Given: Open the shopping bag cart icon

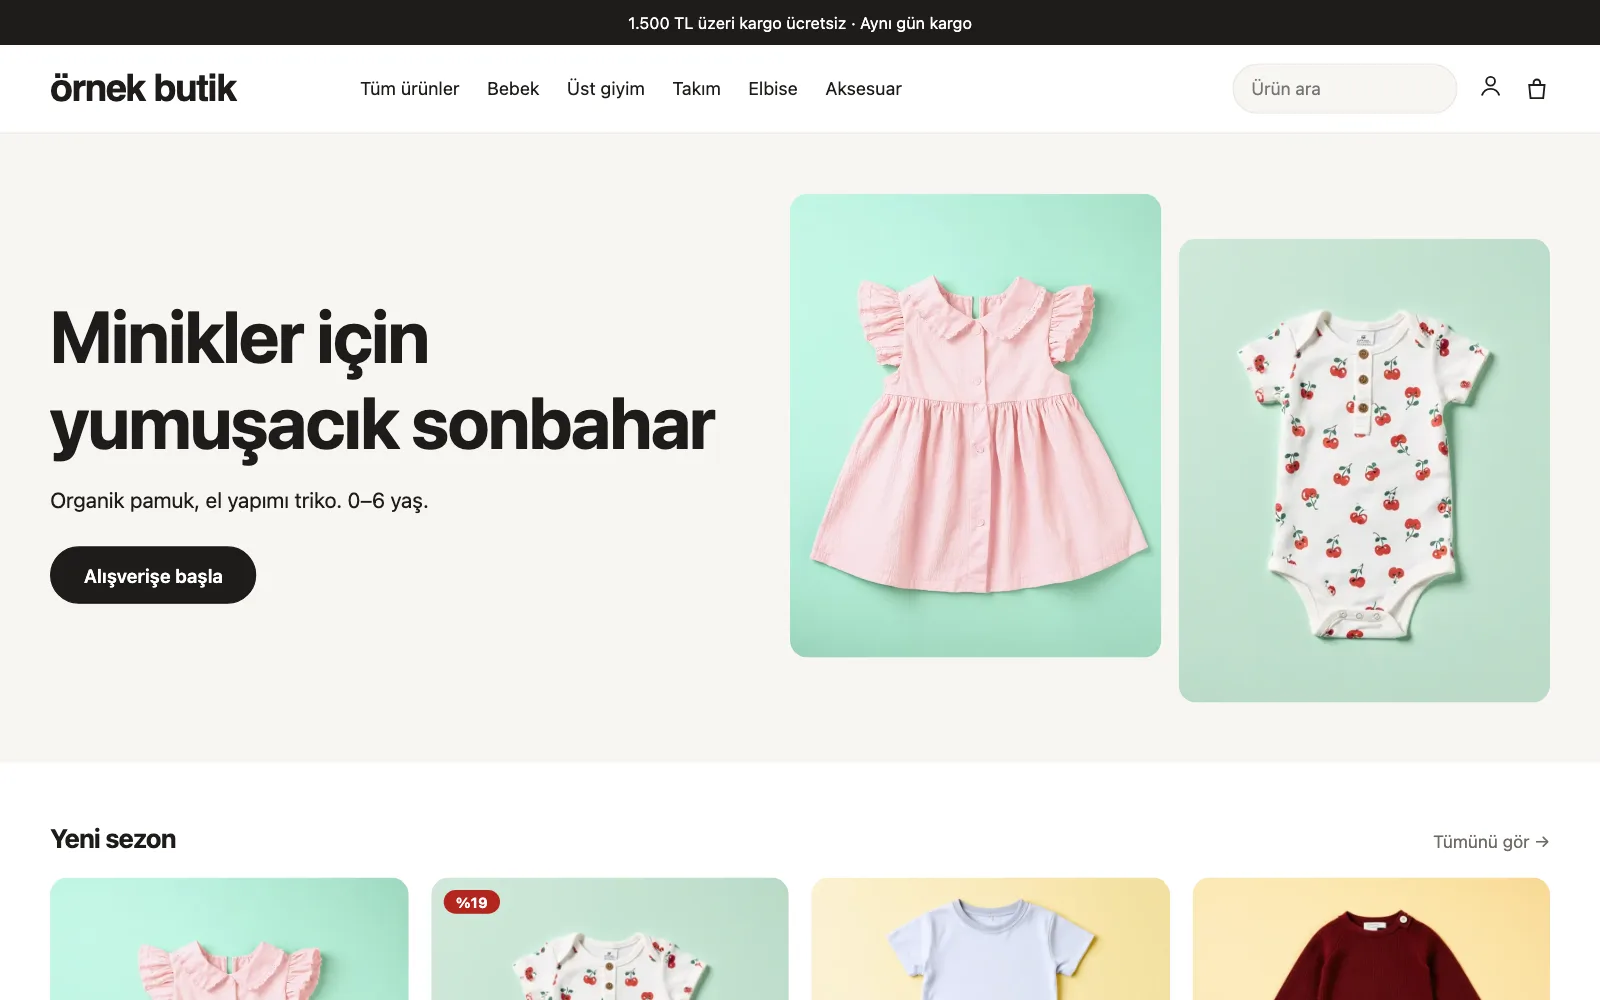Looking at the screenshot, I should coord(1537,89).
